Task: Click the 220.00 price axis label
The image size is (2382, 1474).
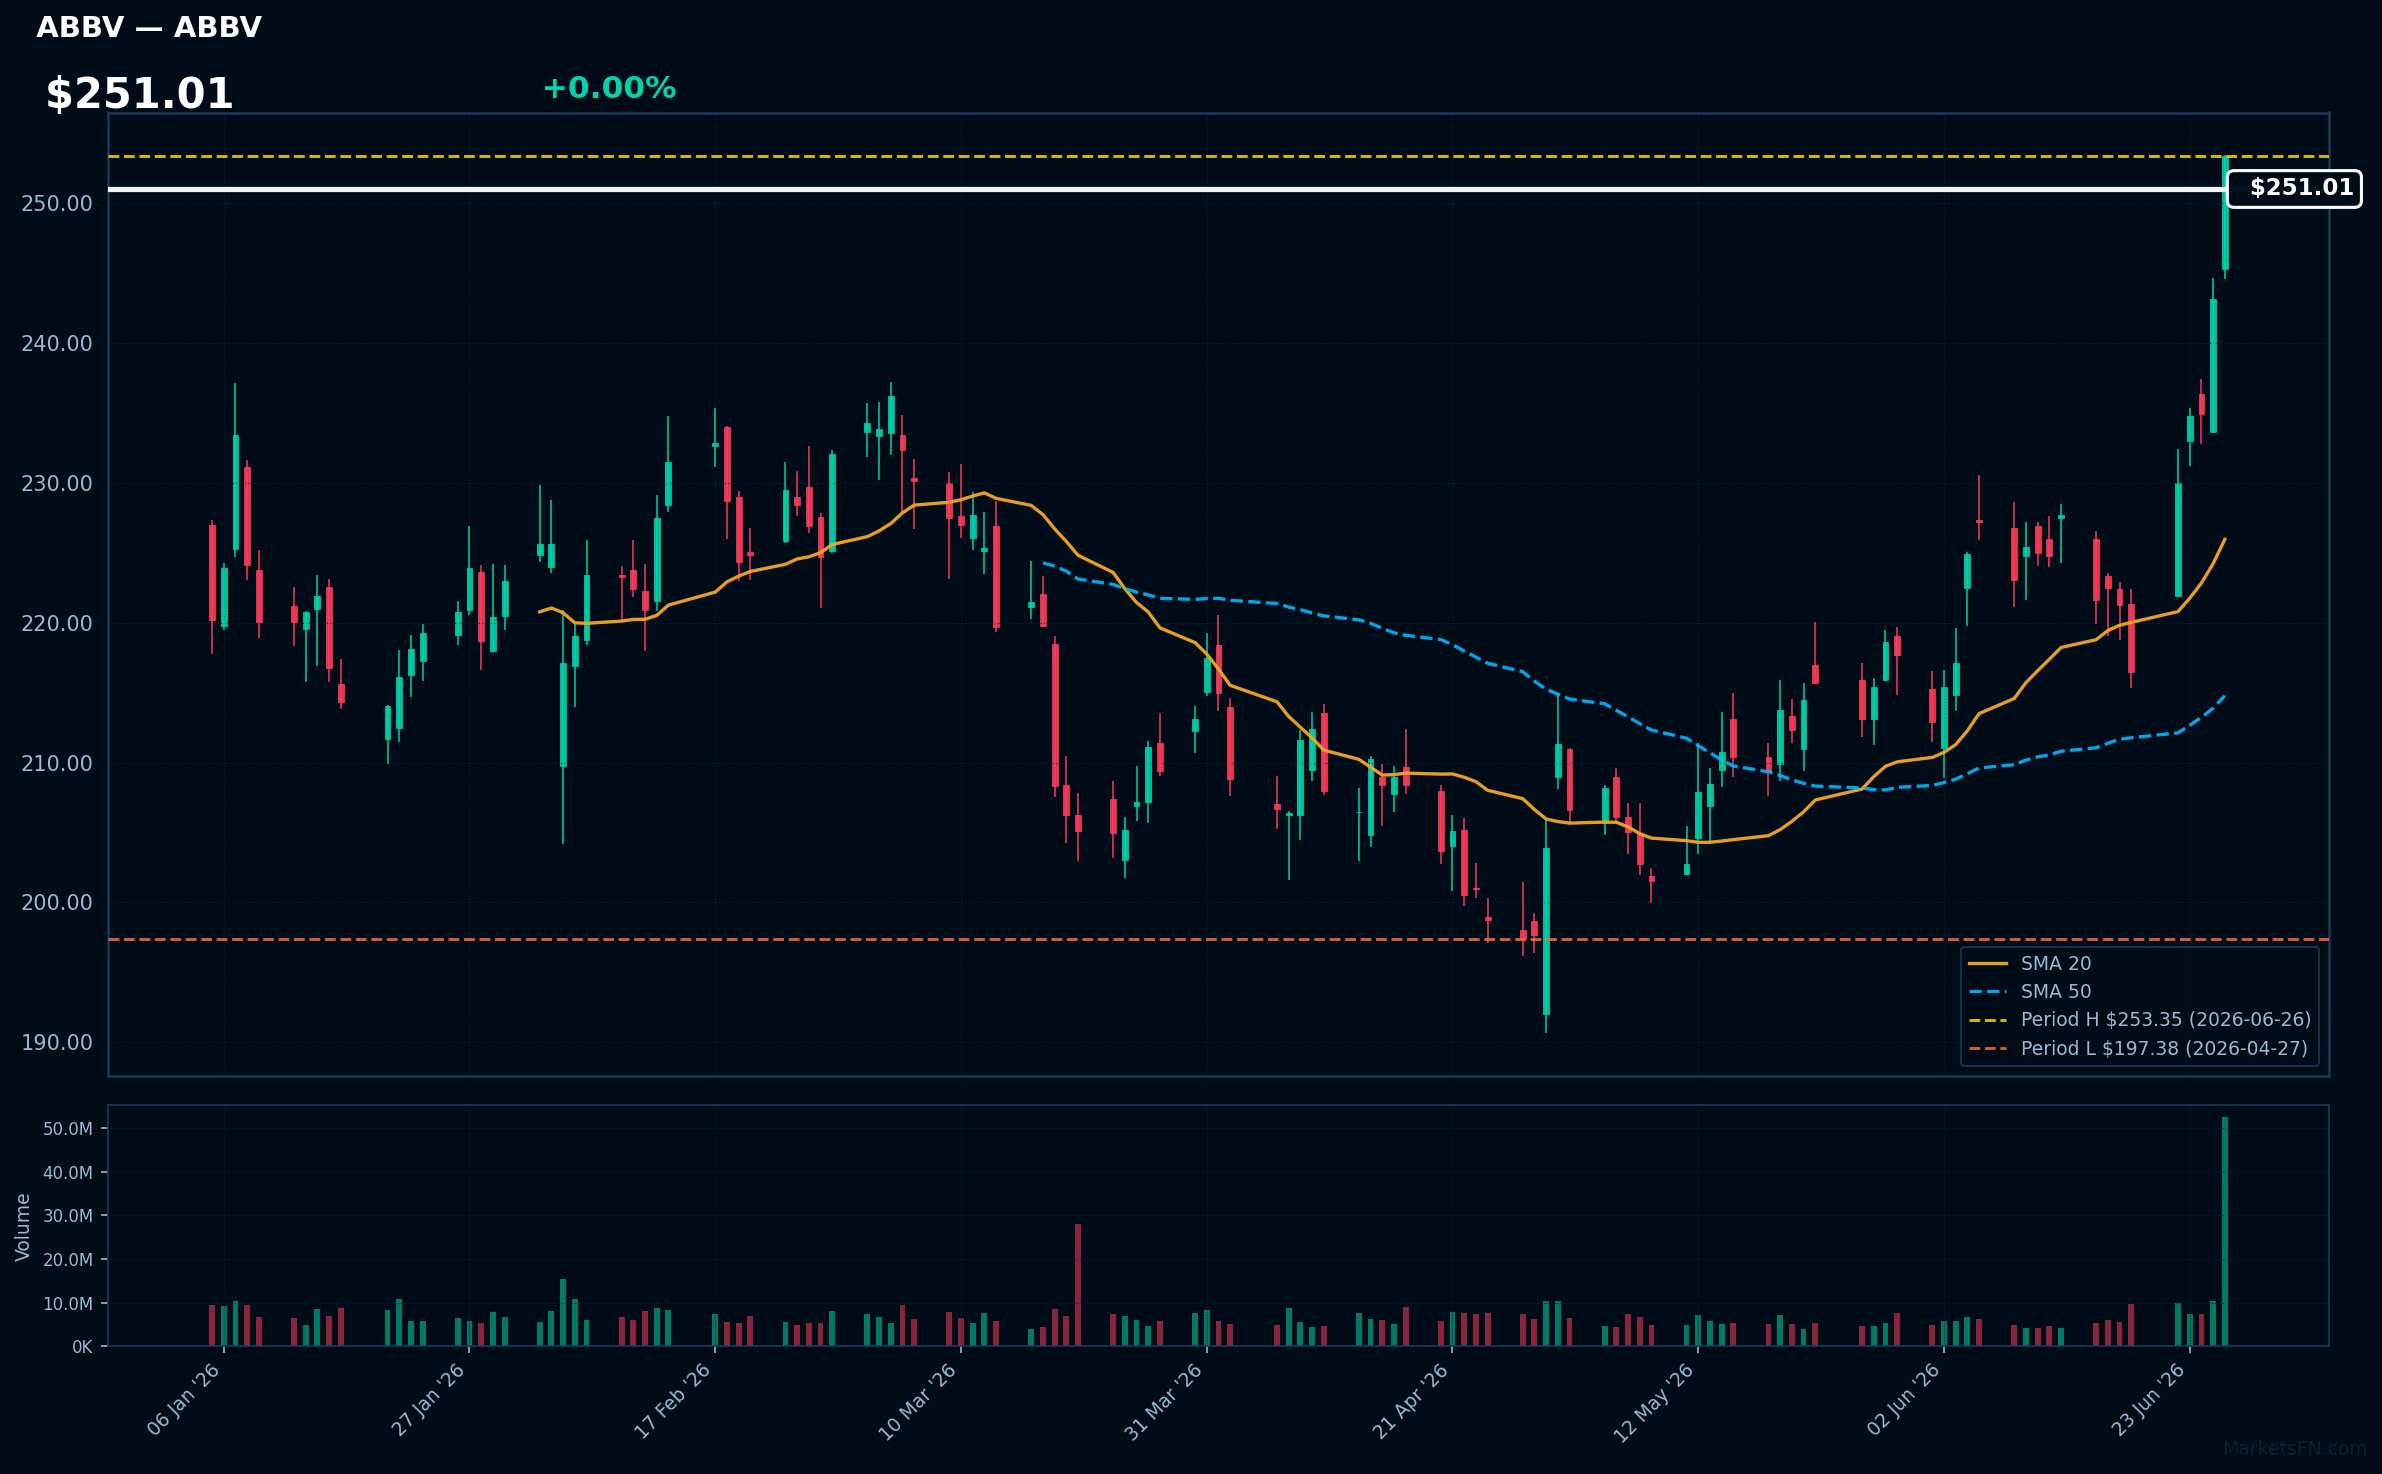Action: (x=56, y=624)
